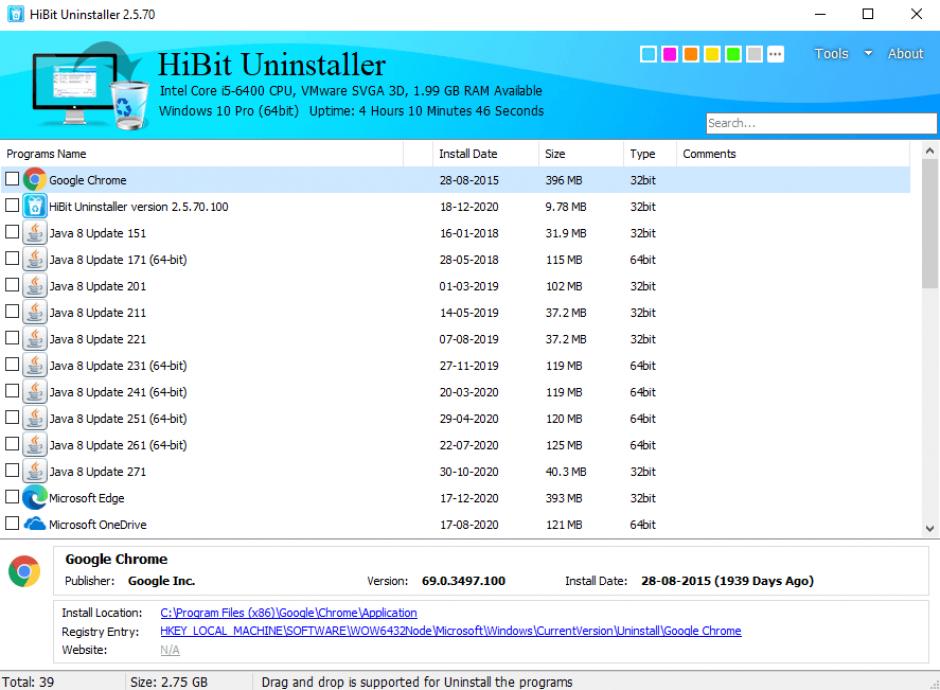Click the HiBit Uninstaller version 2.5.70.100 row icon

pos(35,206)
